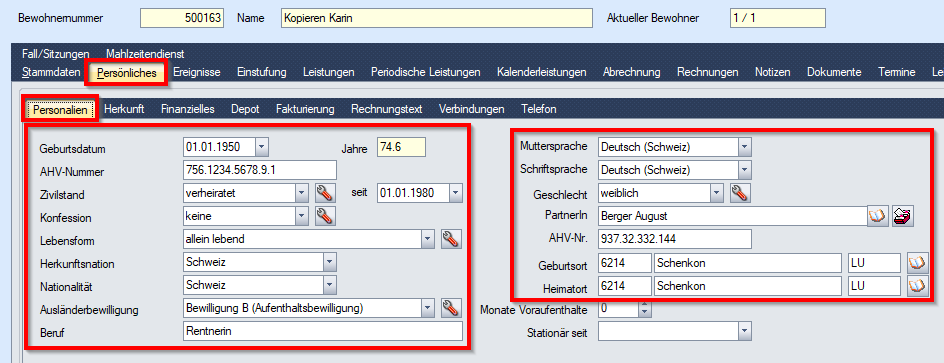
Task: Expand the Nationalität combo box
Action: pyautogui.click(x=330, y=285)
